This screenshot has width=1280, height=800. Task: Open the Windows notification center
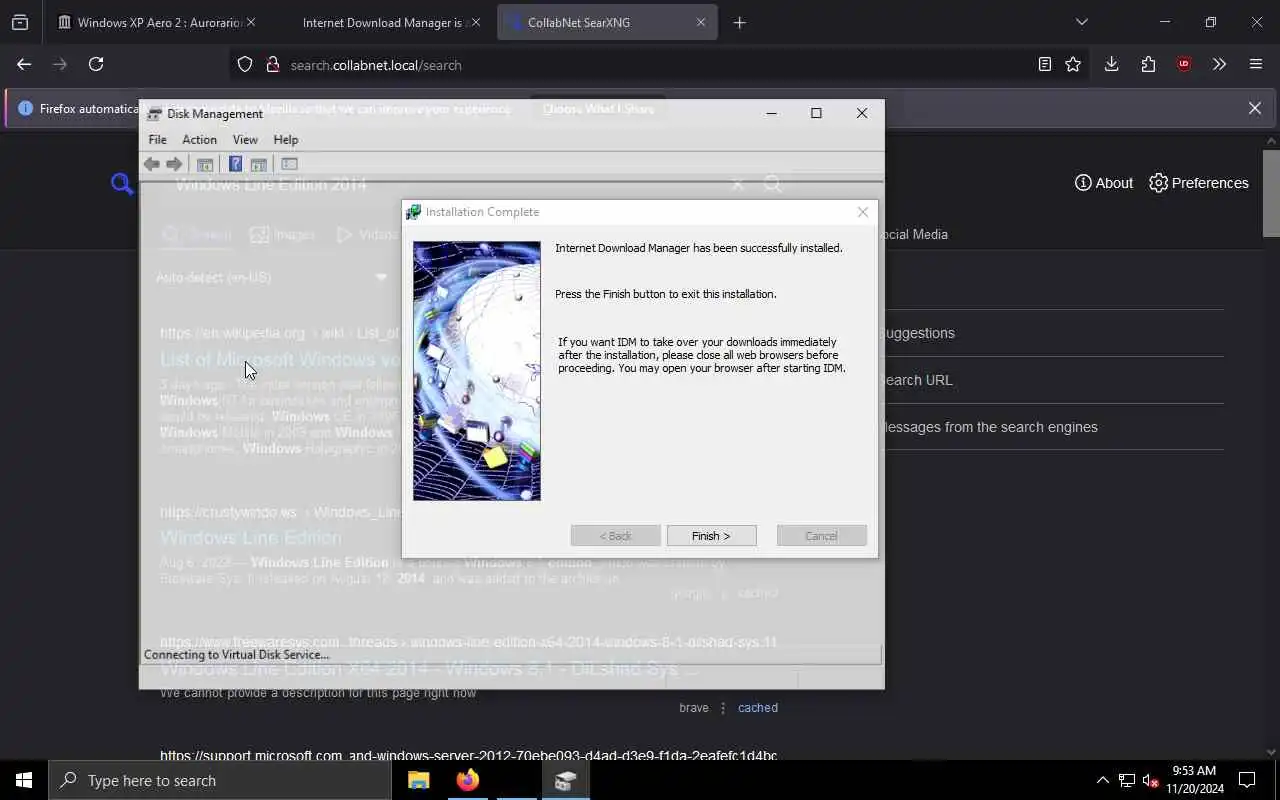tap(1247, 780)
